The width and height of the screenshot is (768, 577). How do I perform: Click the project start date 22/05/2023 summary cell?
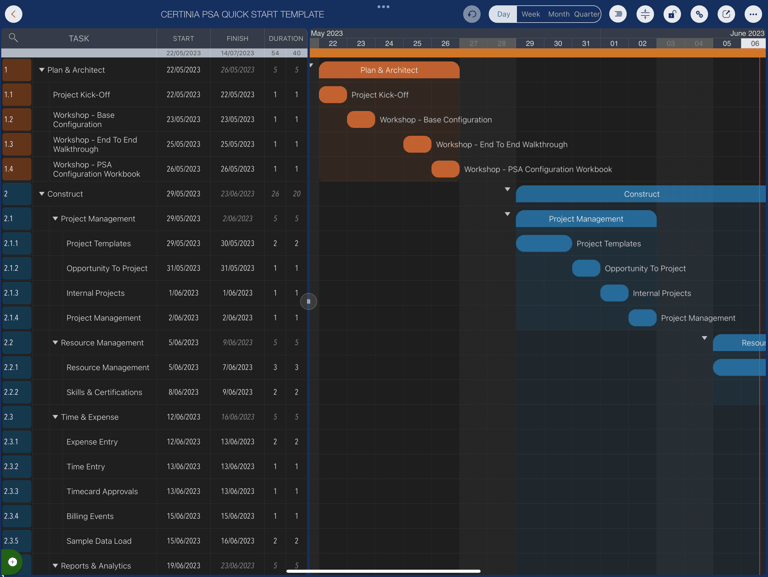click(x=183, y=53)
